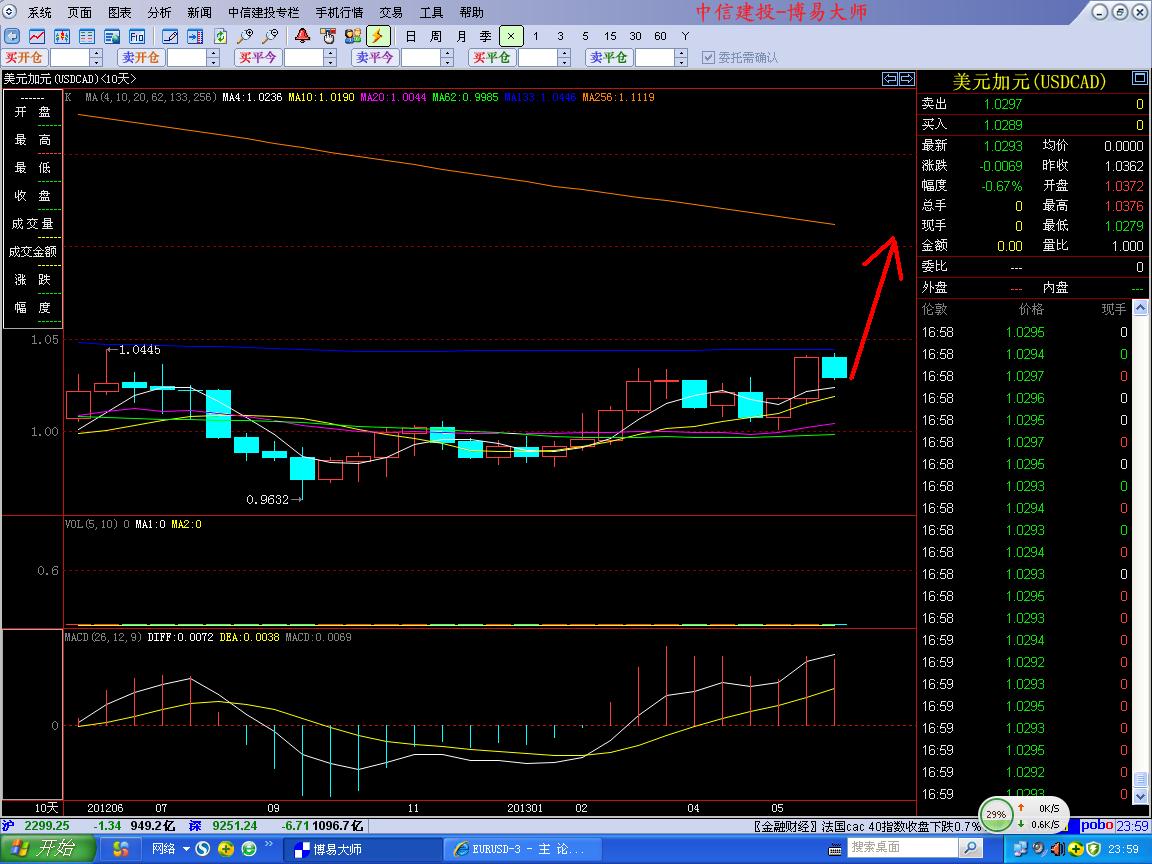Open the 中信建投专栏 menu
The height and width of the screenshot is (864, 1152).
coord(263,12)
